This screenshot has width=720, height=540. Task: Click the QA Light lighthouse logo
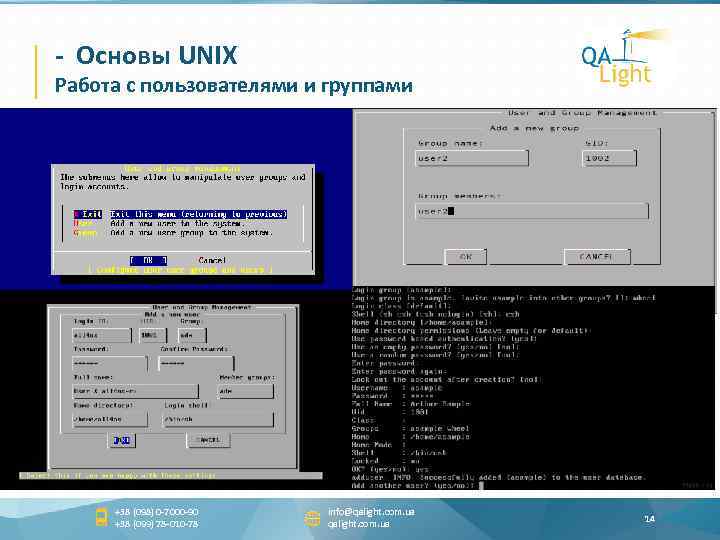[624, 57]
